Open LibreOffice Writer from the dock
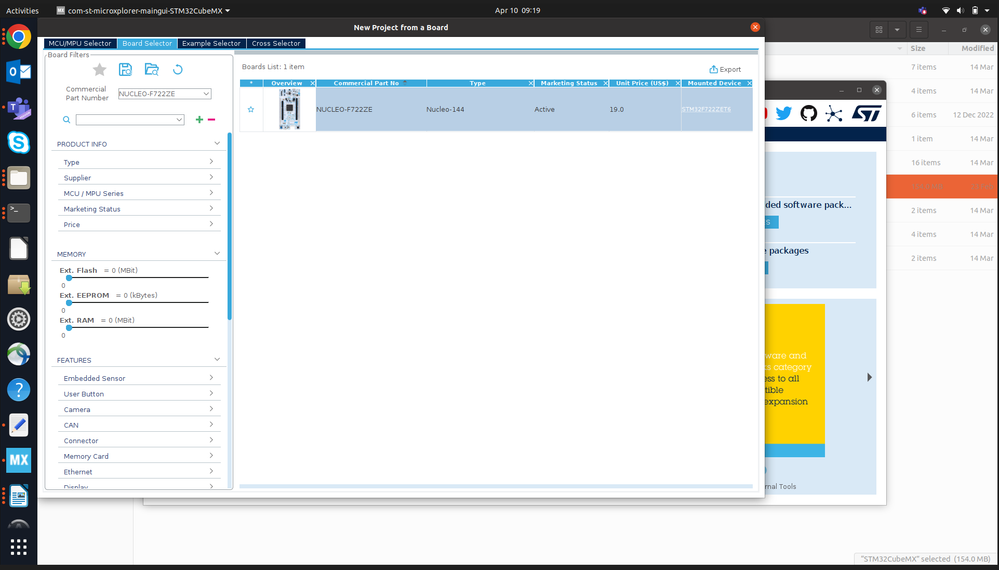999x570 pixels. [x=18, y=495]
